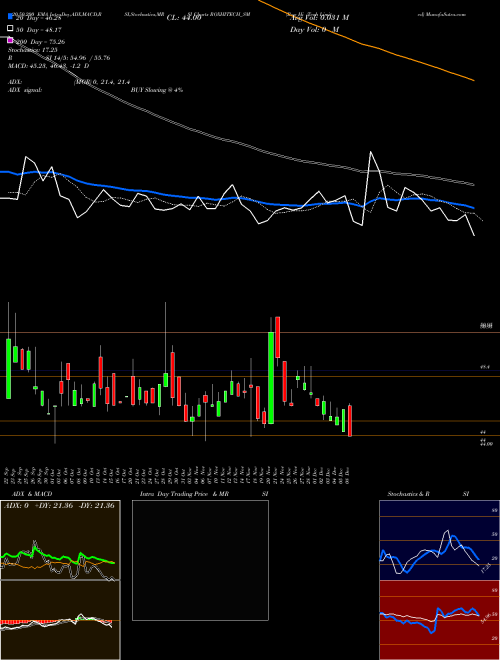Click the RSI 14/3 values line in legend

[59, 58]
